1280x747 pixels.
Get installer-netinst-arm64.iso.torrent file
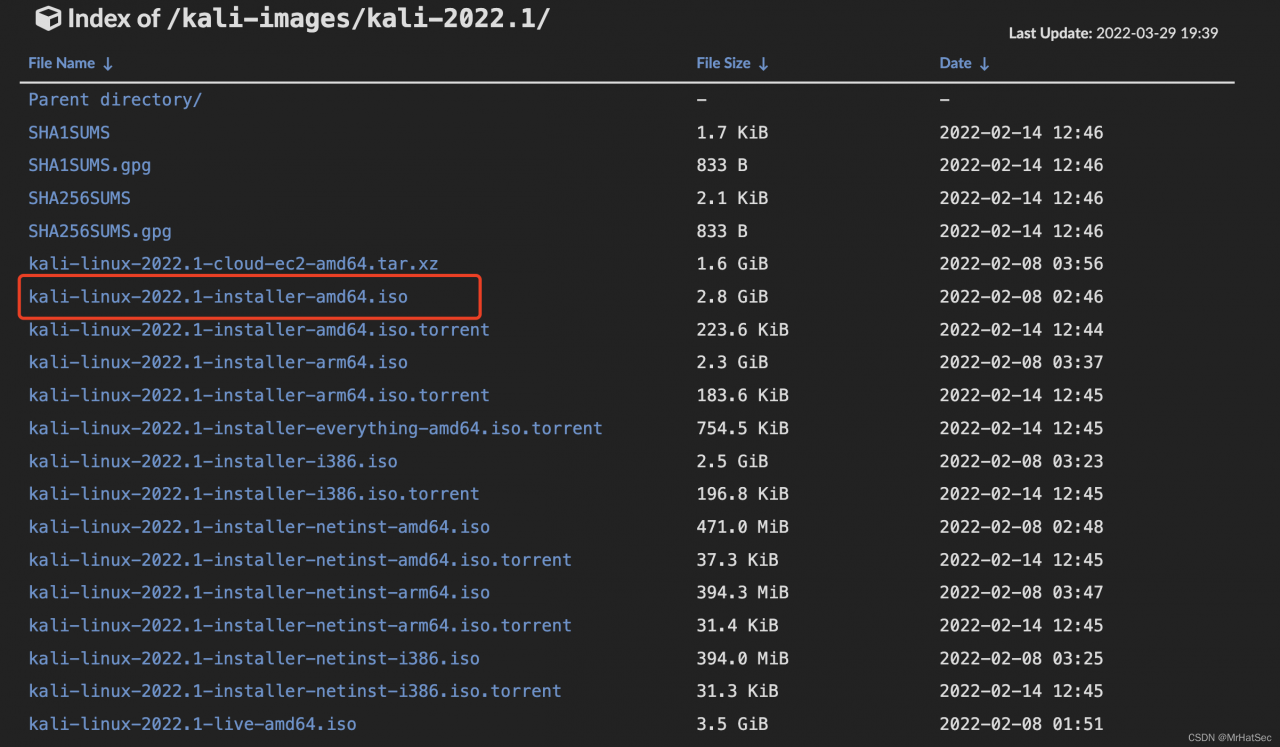(x=300, y=626)
